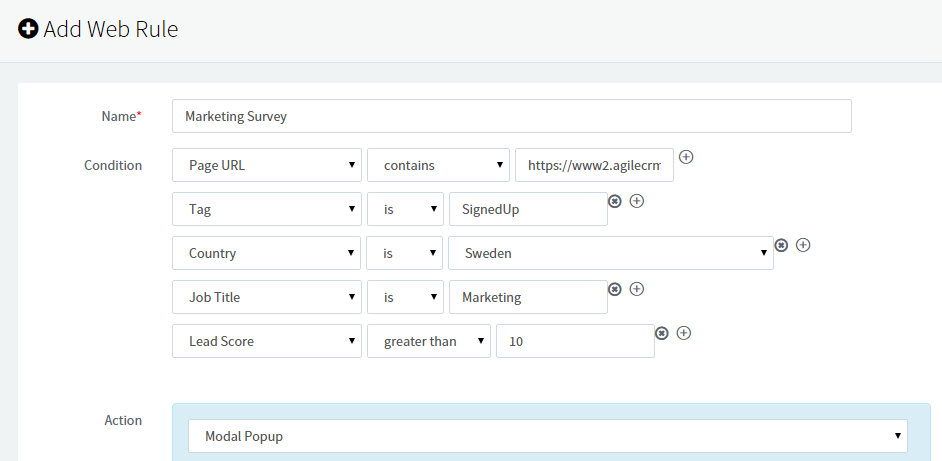Open the 'contains' operator dropdown

pyautogui.click(x=439, y=165)
